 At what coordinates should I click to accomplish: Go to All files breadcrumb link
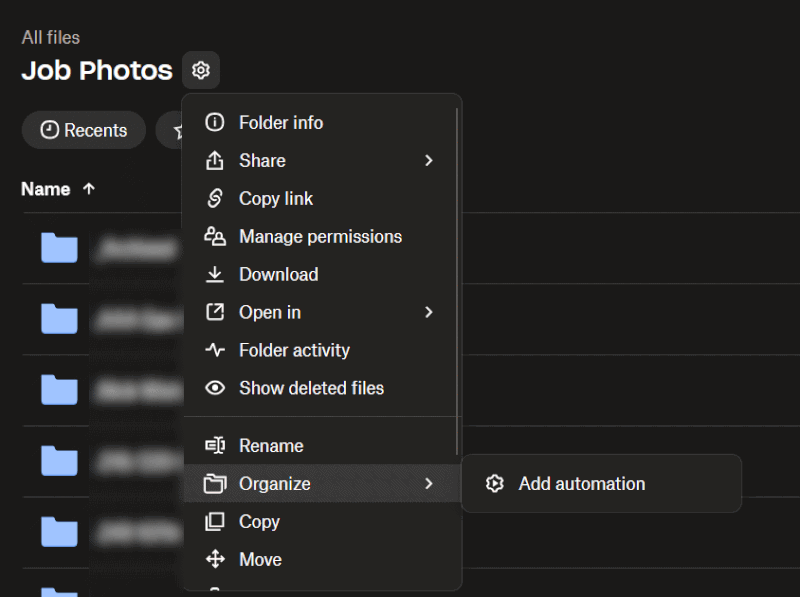pos(51,37)
